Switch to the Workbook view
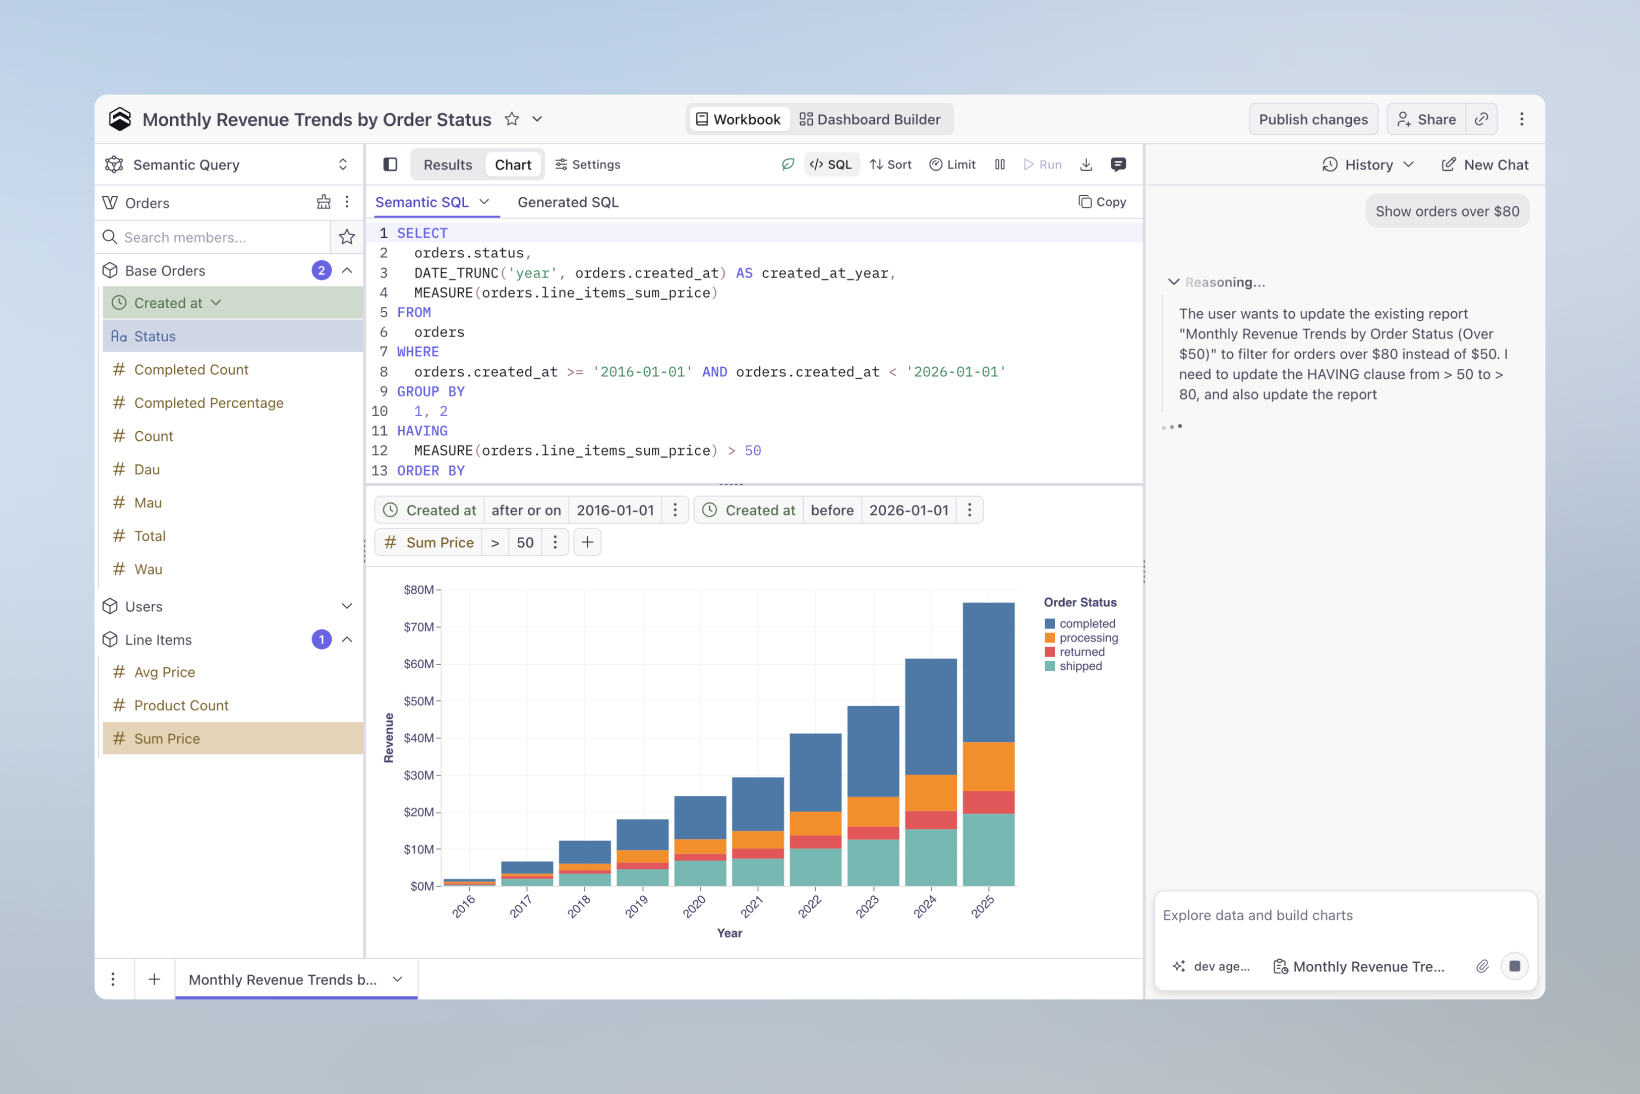The image size is (1640, 1094). (x=738, y=119)
